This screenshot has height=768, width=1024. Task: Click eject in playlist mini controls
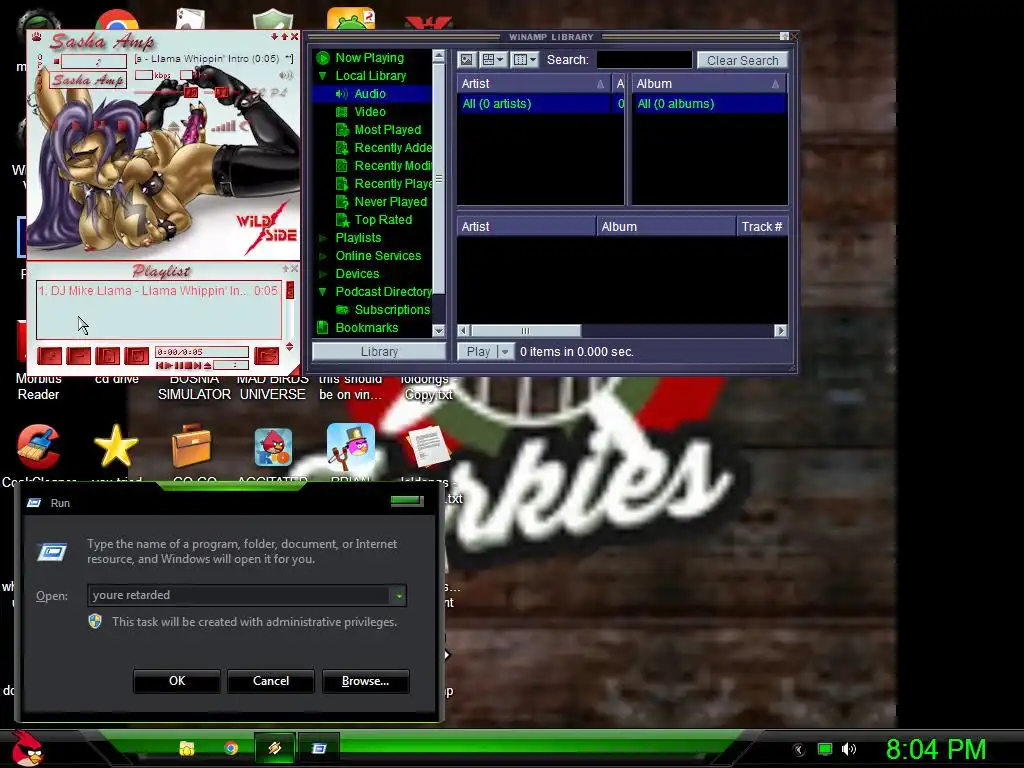click(x=207, y=366)
